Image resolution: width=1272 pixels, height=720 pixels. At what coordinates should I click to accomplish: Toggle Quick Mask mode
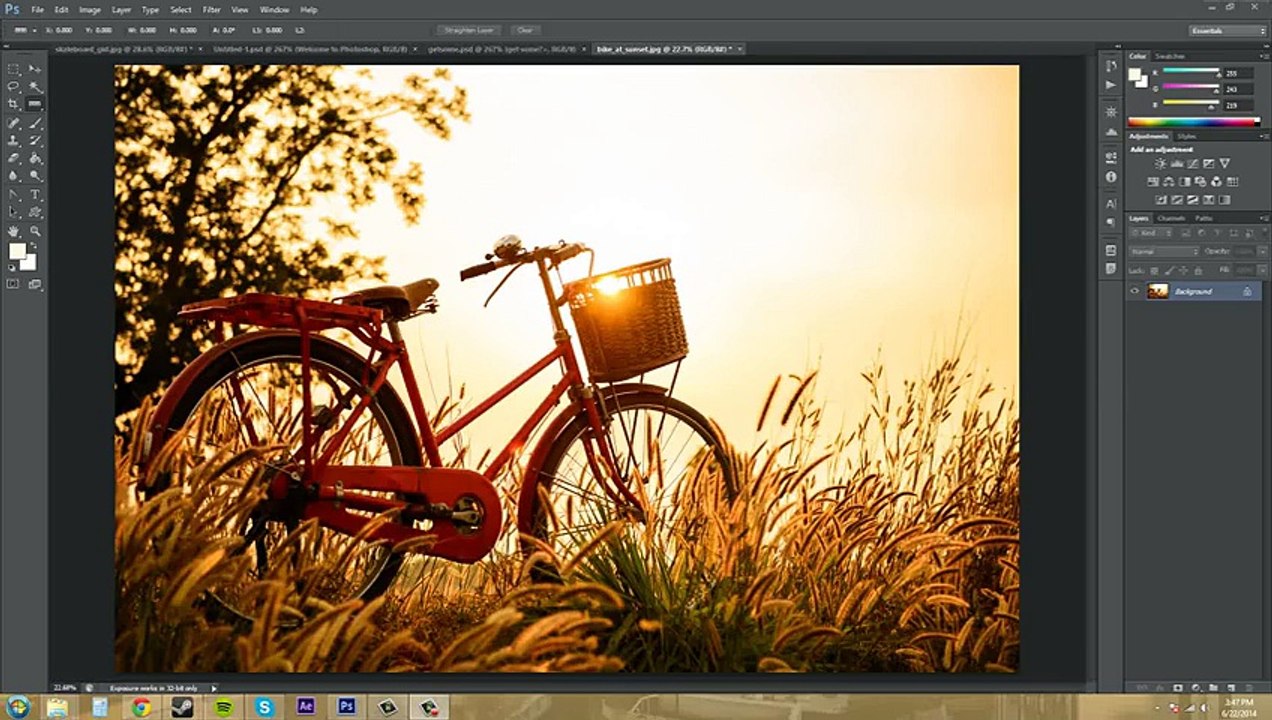click(13, 284)
